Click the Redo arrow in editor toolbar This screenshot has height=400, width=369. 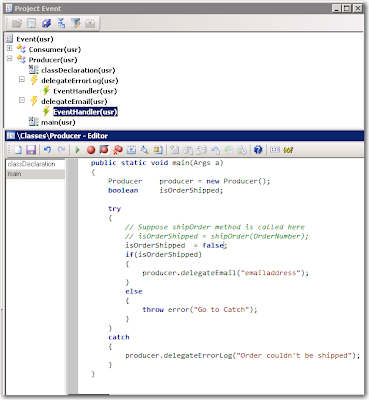pos(61,150)
